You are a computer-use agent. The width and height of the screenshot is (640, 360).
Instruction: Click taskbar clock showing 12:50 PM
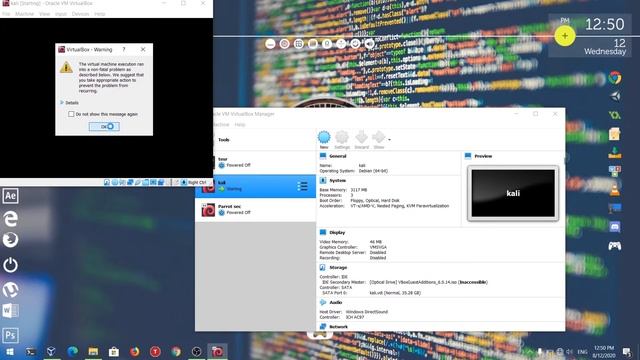(x=604, y=351)
